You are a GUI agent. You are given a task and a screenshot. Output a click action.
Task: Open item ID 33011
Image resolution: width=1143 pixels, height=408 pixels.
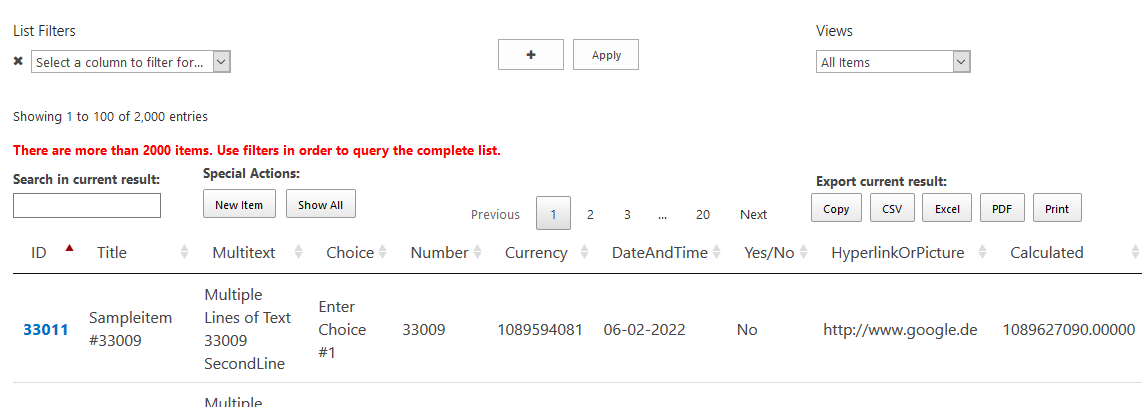46,329
